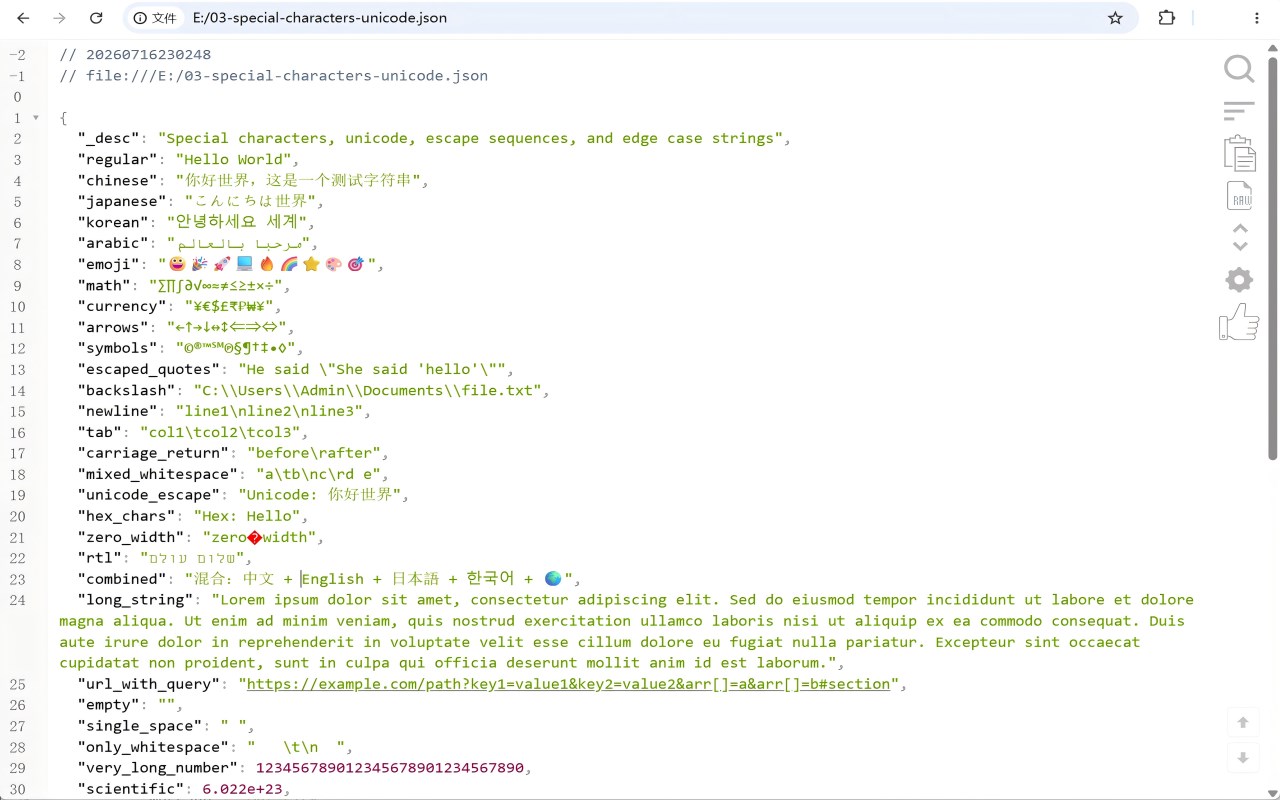The height and width of the screenshot is (800, 1280).
Task: Click the file path comment line
Action: (273, 75)
